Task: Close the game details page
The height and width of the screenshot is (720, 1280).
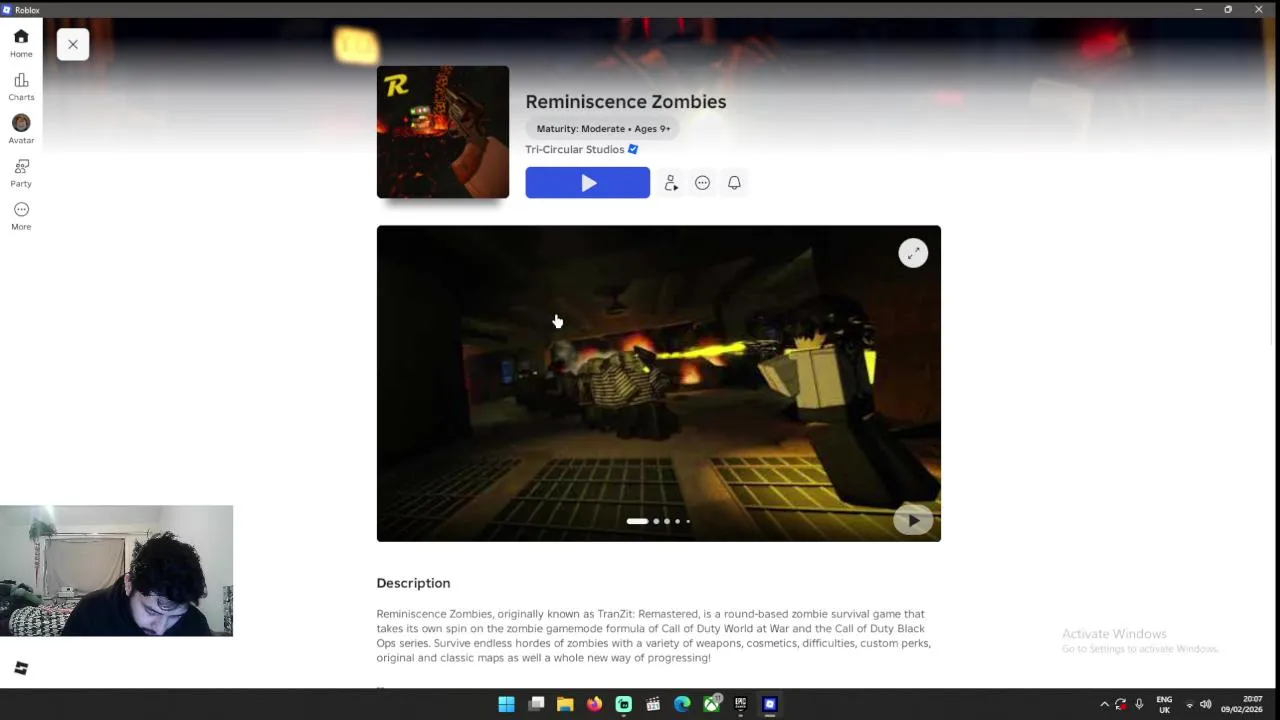Action: tap(73, 44)
